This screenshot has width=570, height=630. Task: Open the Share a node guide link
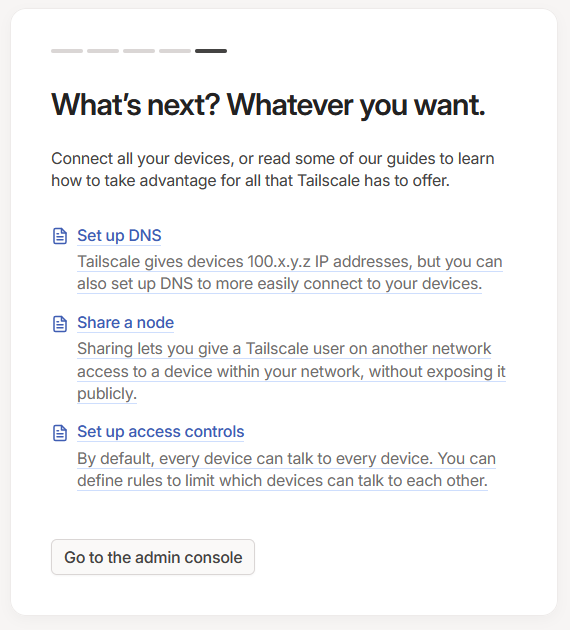coord(125,323)
